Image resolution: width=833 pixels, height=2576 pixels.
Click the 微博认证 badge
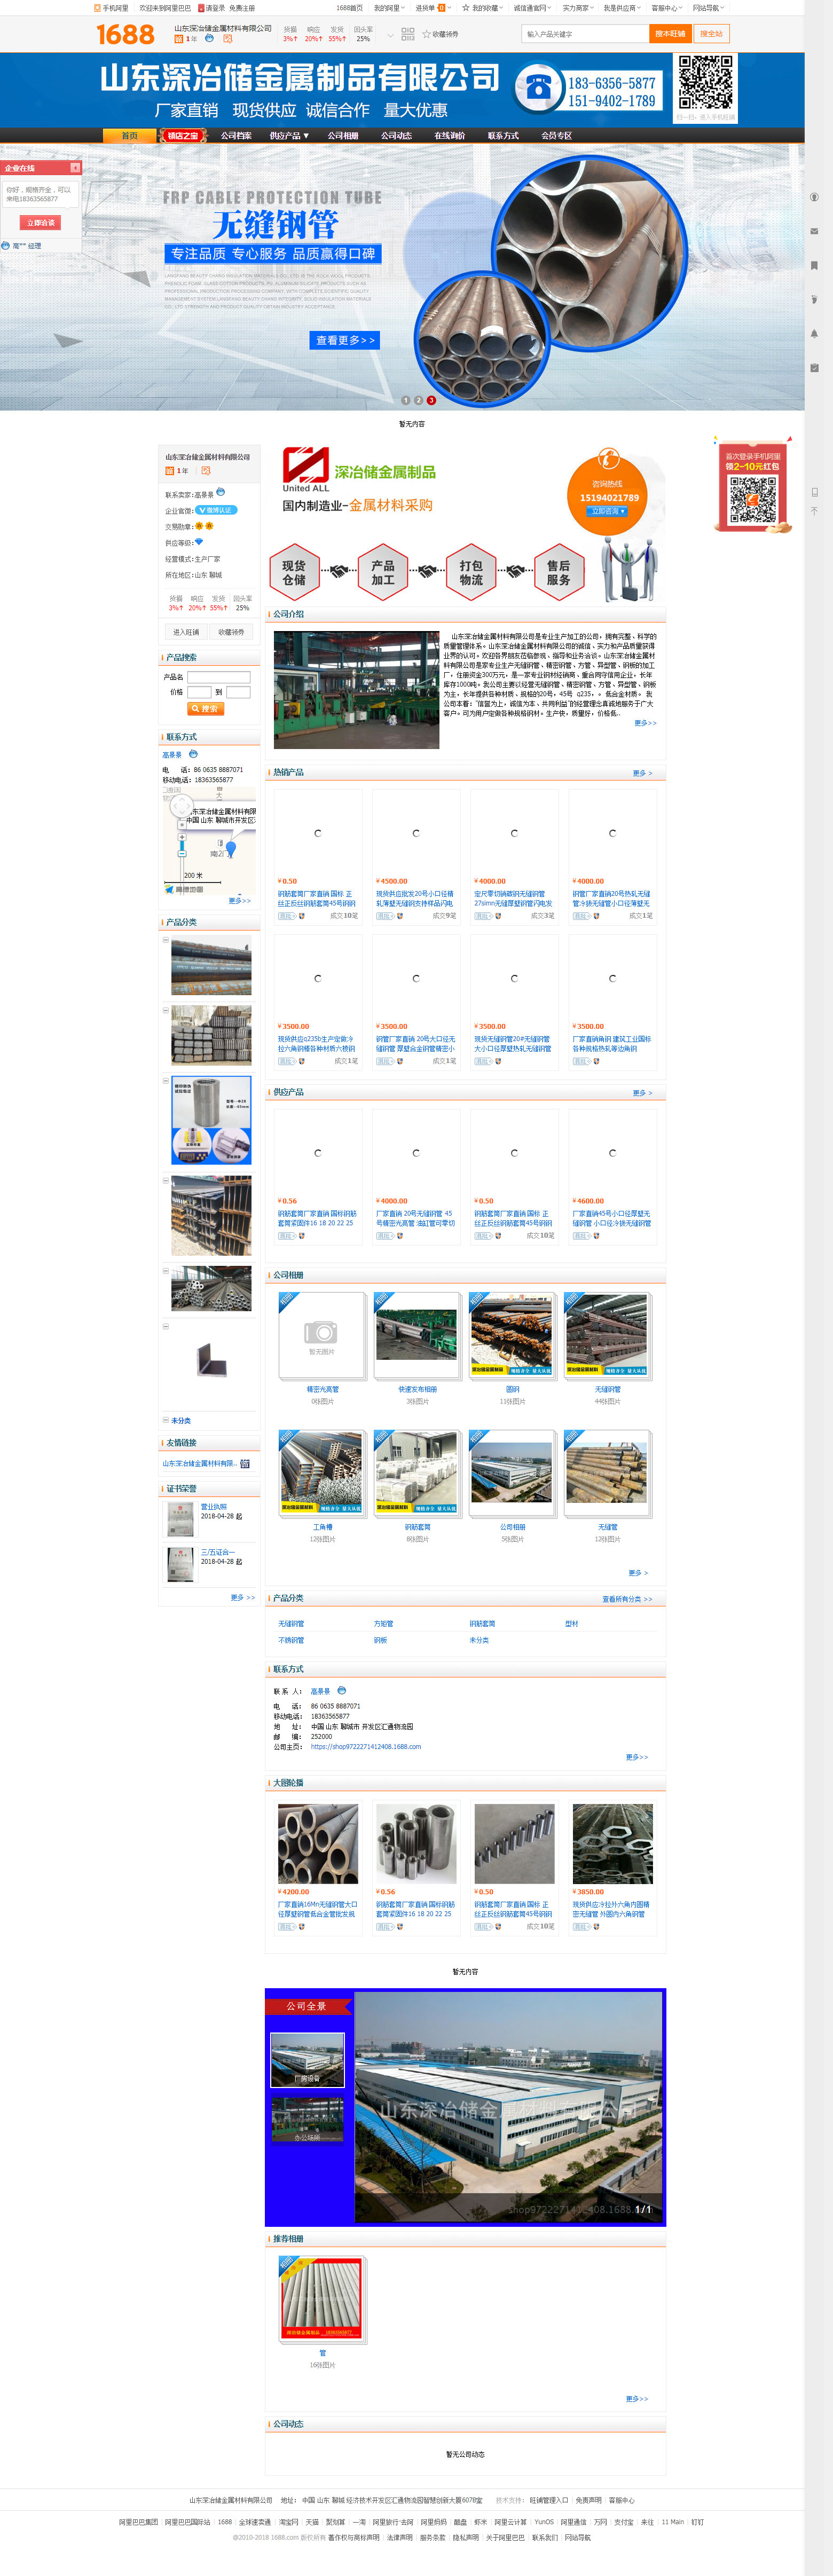click(215, 510)
